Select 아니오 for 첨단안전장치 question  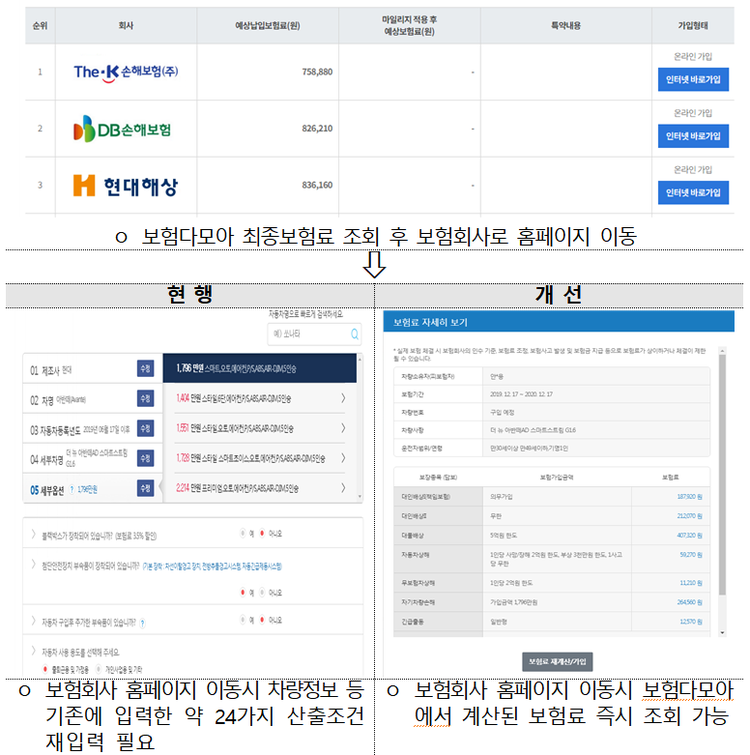click(x=262, y=593)
